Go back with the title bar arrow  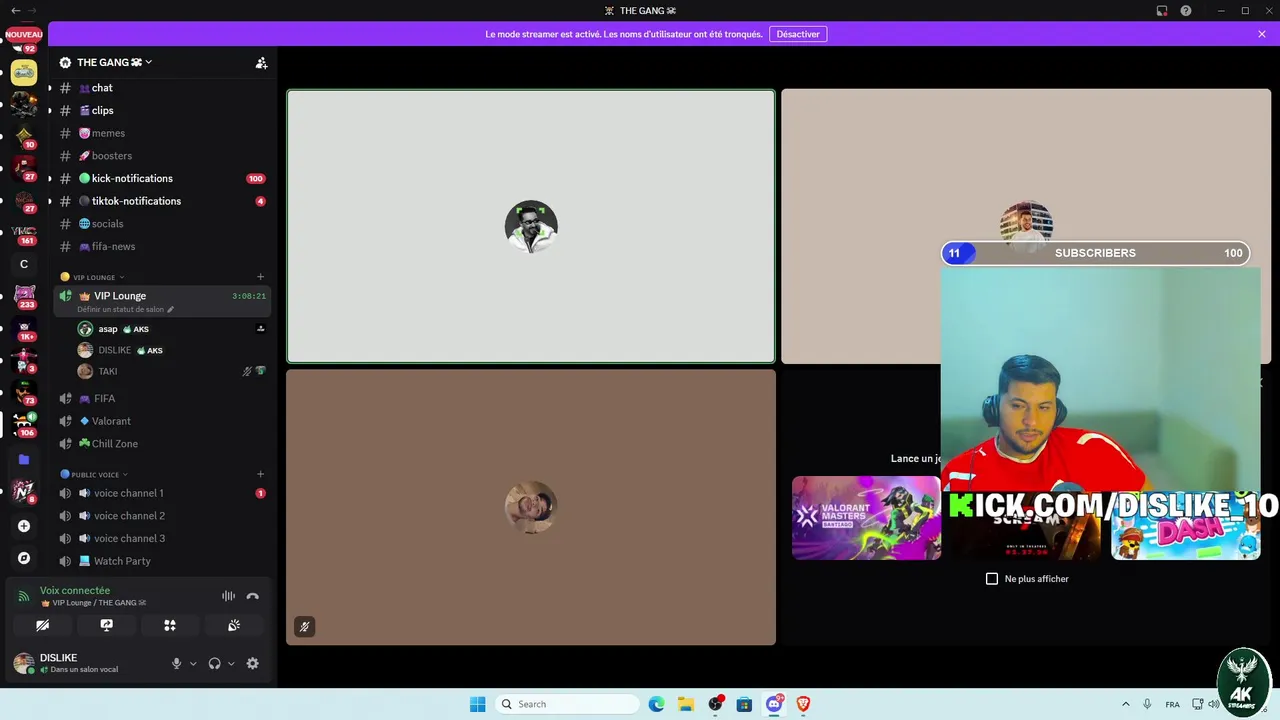coord(15,10)
